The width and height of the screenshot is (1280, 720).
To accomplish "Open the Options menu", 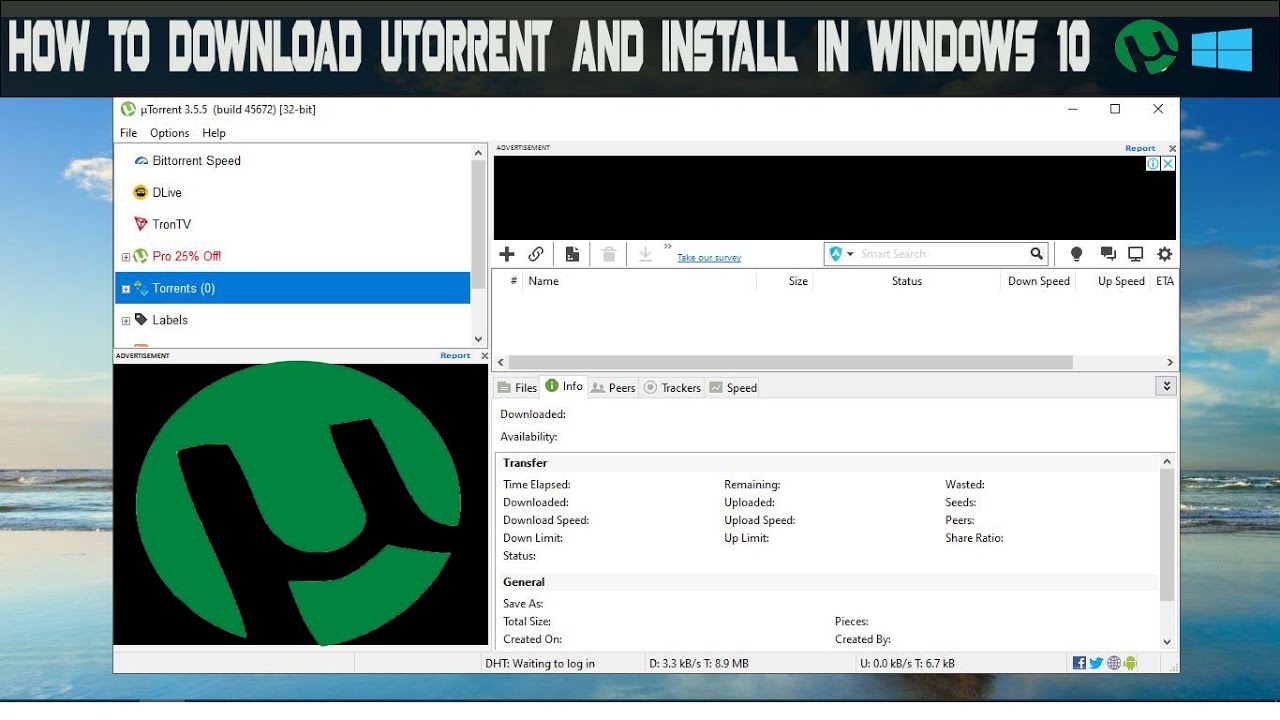I will 170,133.
